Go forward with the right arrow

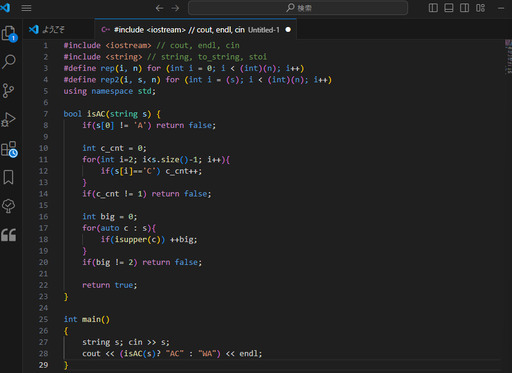point(175,8)
